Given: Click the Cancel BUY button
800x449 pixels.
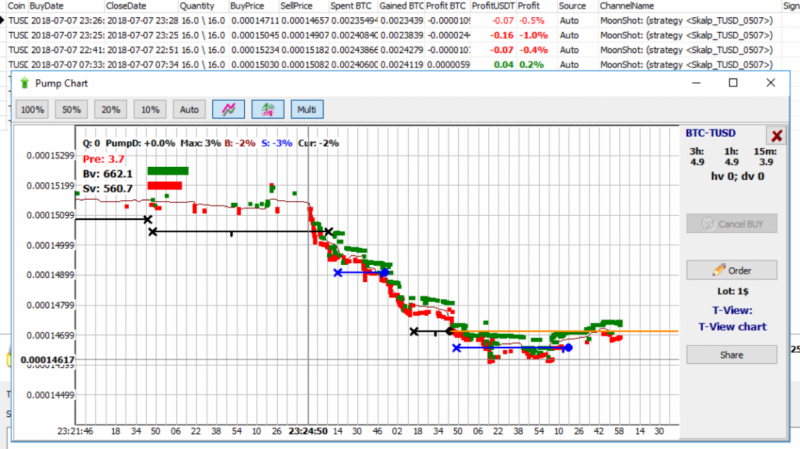Looking at the screenshot, I should pos(732,223).
